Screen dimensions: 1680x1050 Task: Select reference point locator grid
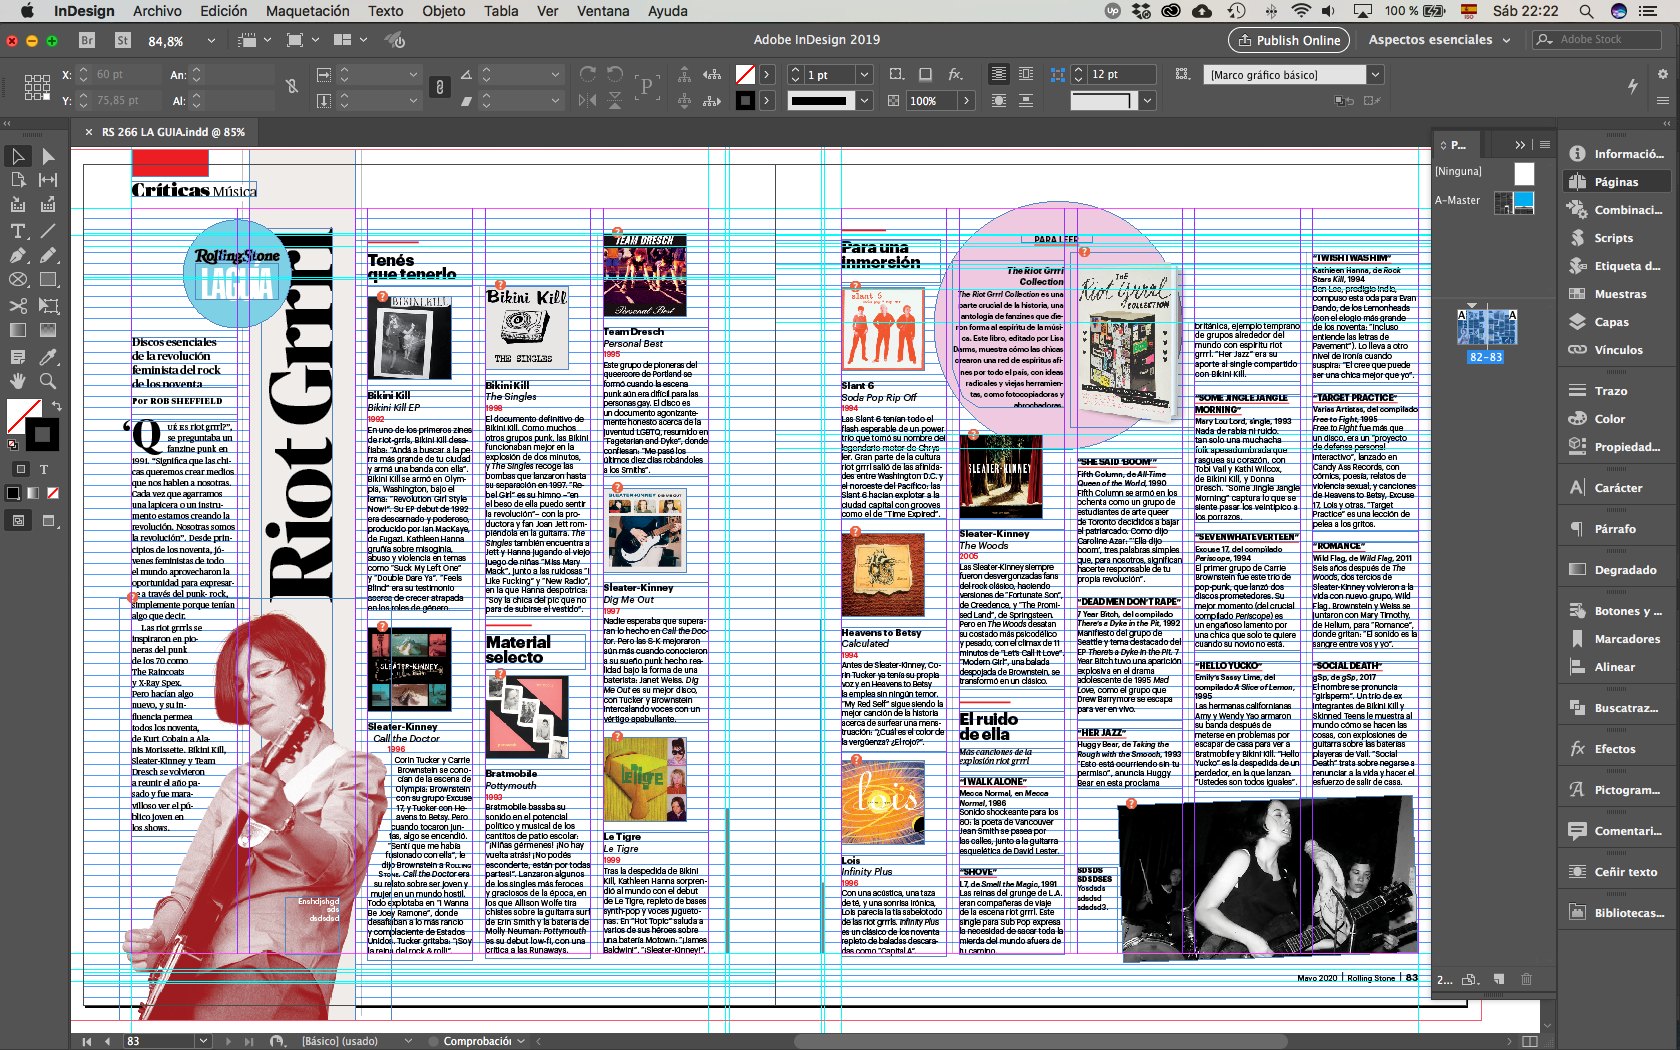(37, 87)
